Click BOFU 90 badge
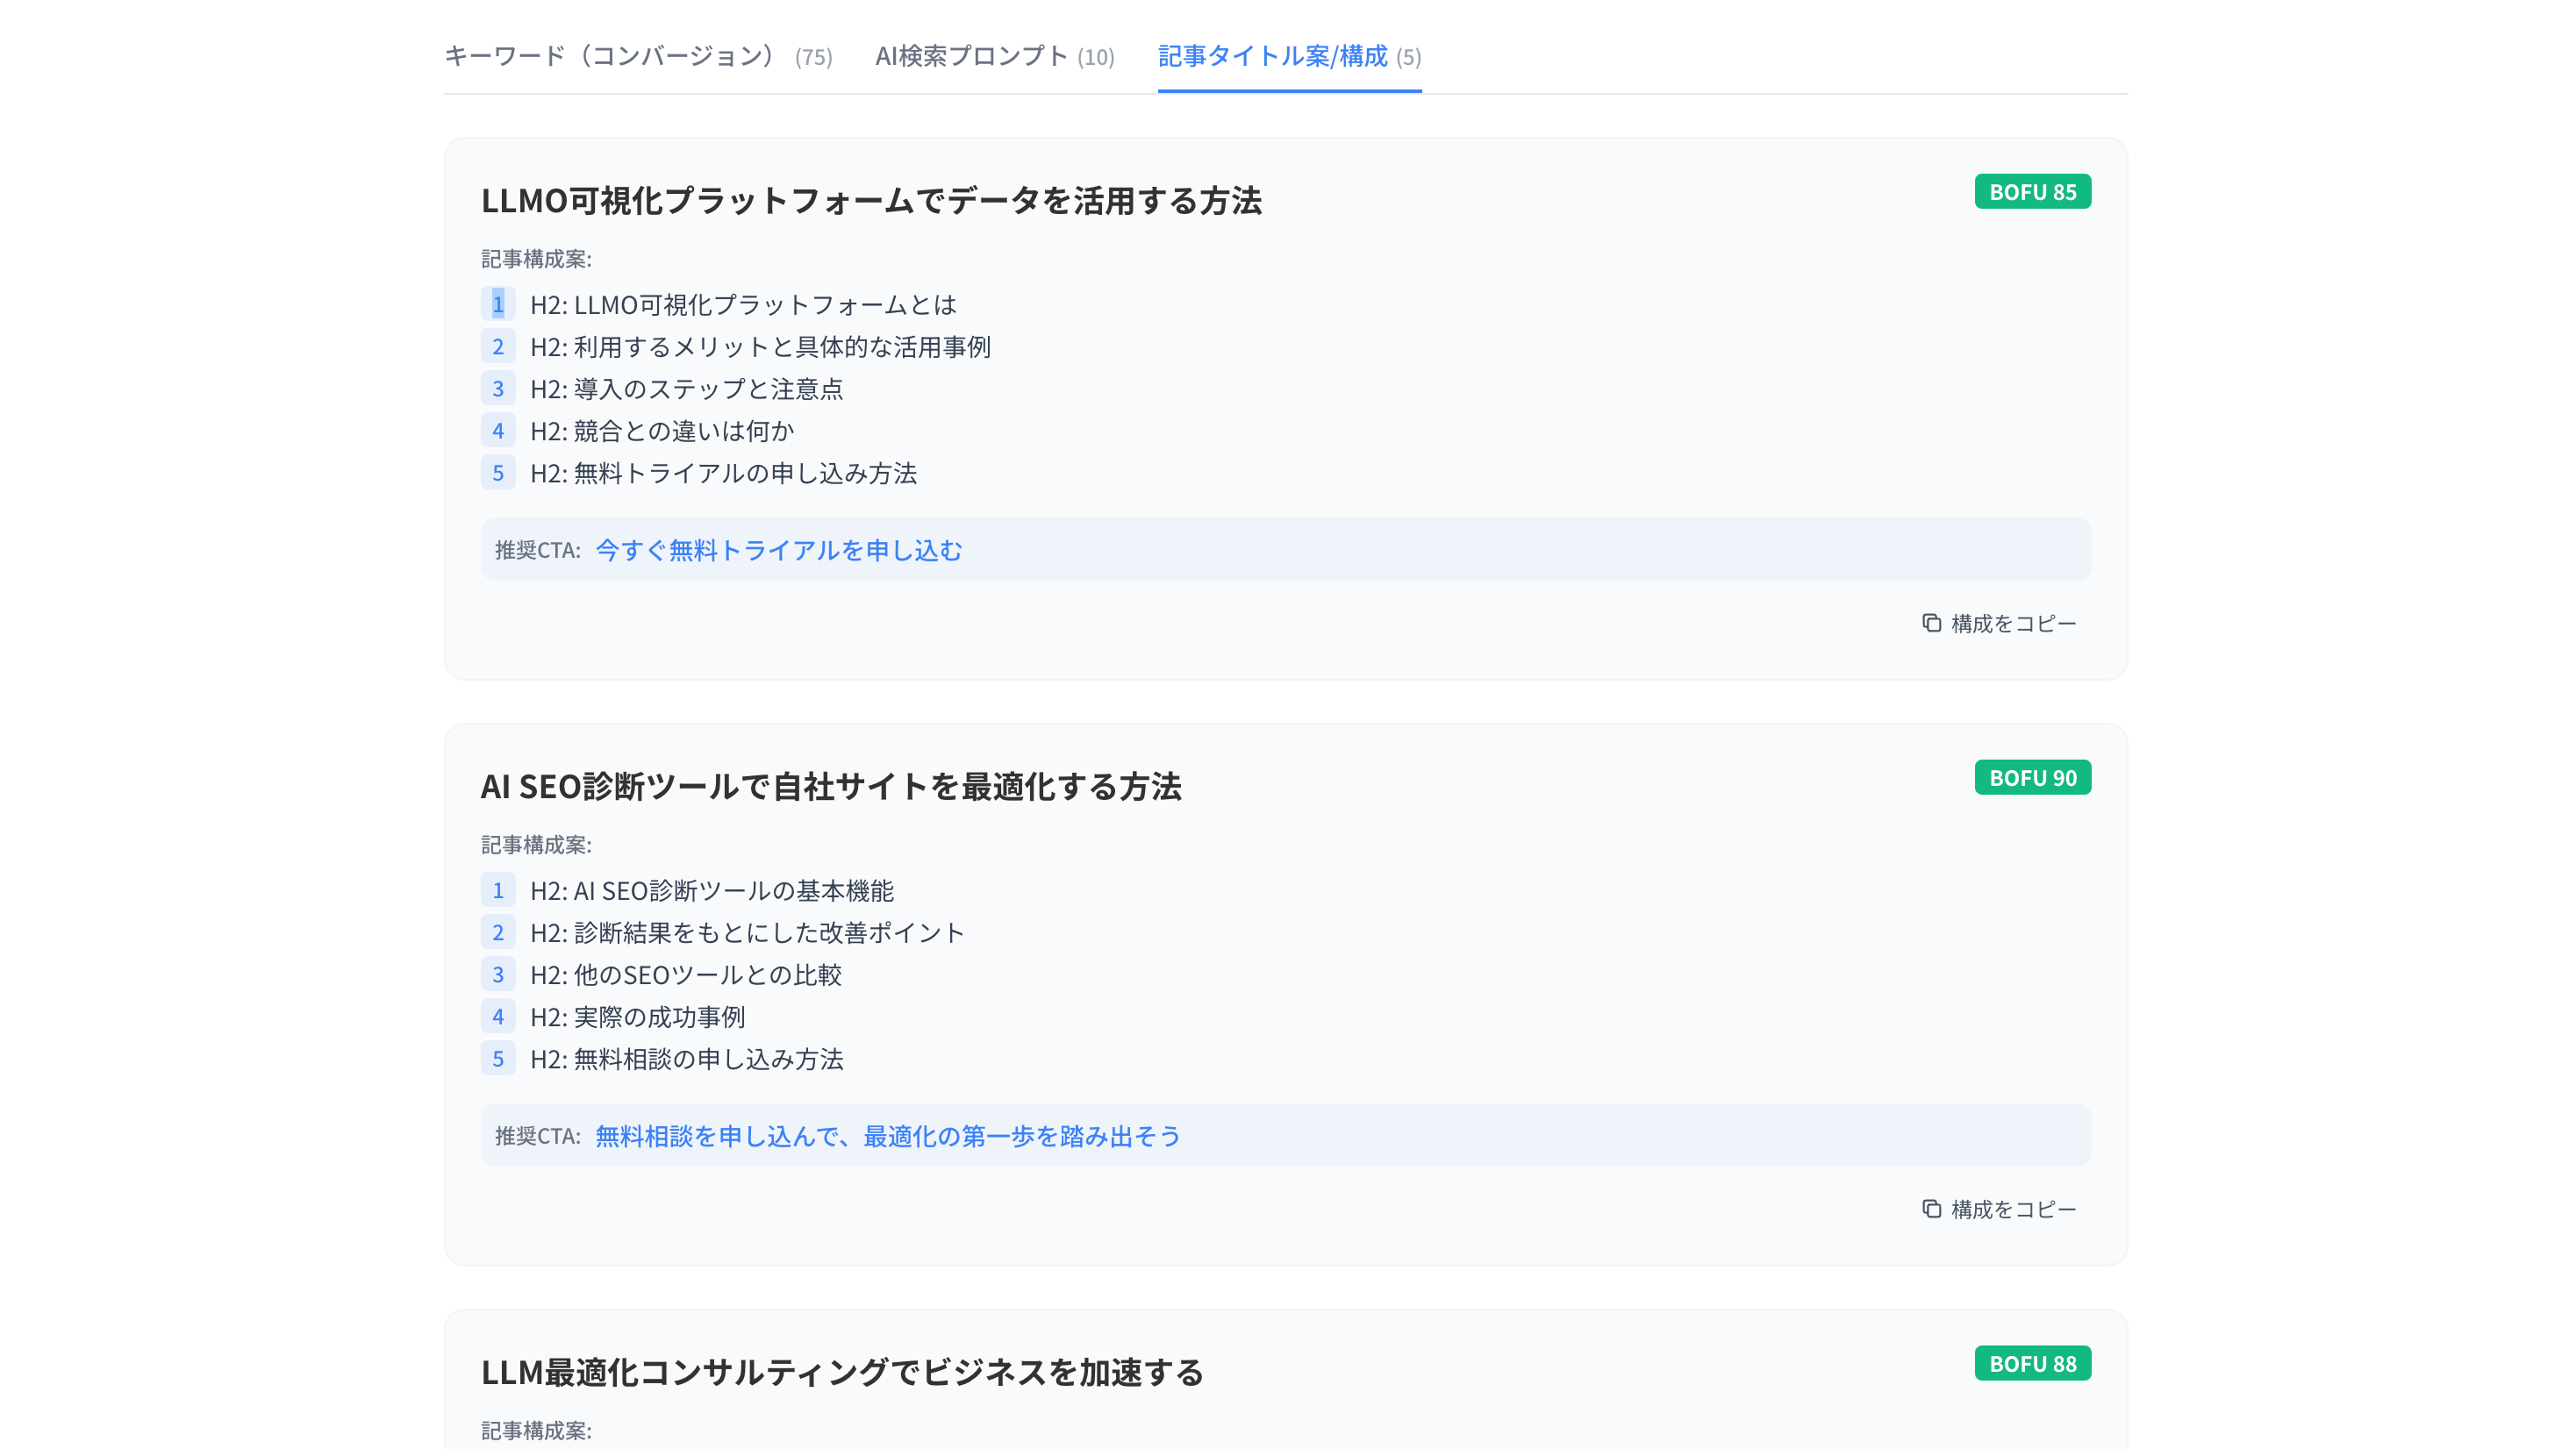Viewport: 2576px width, 1449px height. (2032, 778)
